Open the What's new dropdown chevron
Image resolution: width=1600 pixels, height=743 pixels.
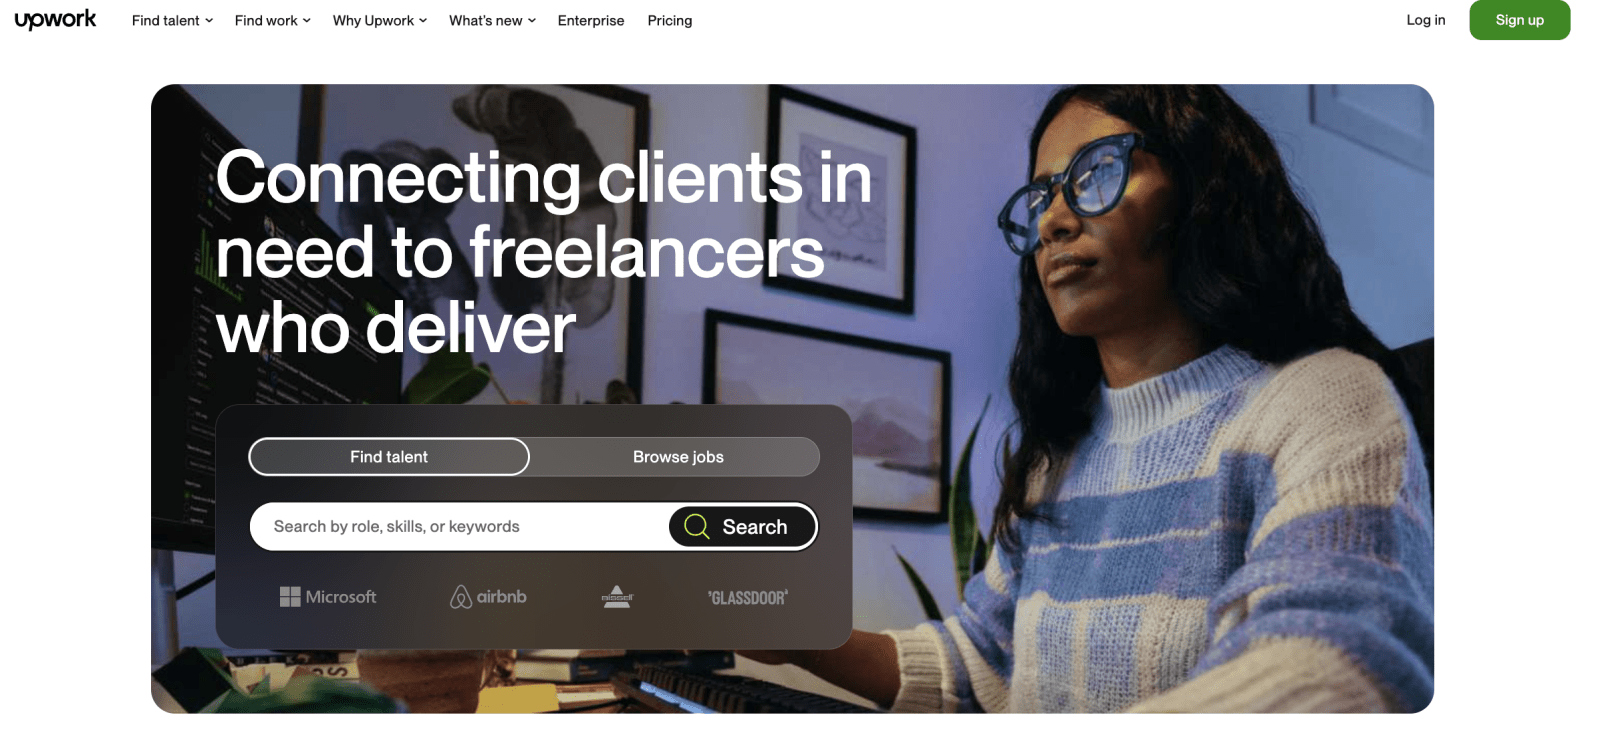tap(532, 21)
